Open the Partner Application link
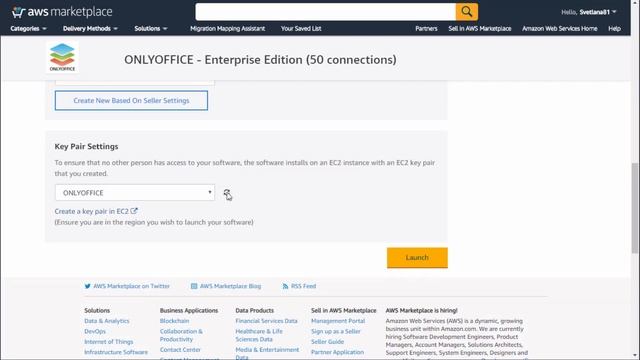Viewport: 640px width, 360px height. (x=337, y=352)
